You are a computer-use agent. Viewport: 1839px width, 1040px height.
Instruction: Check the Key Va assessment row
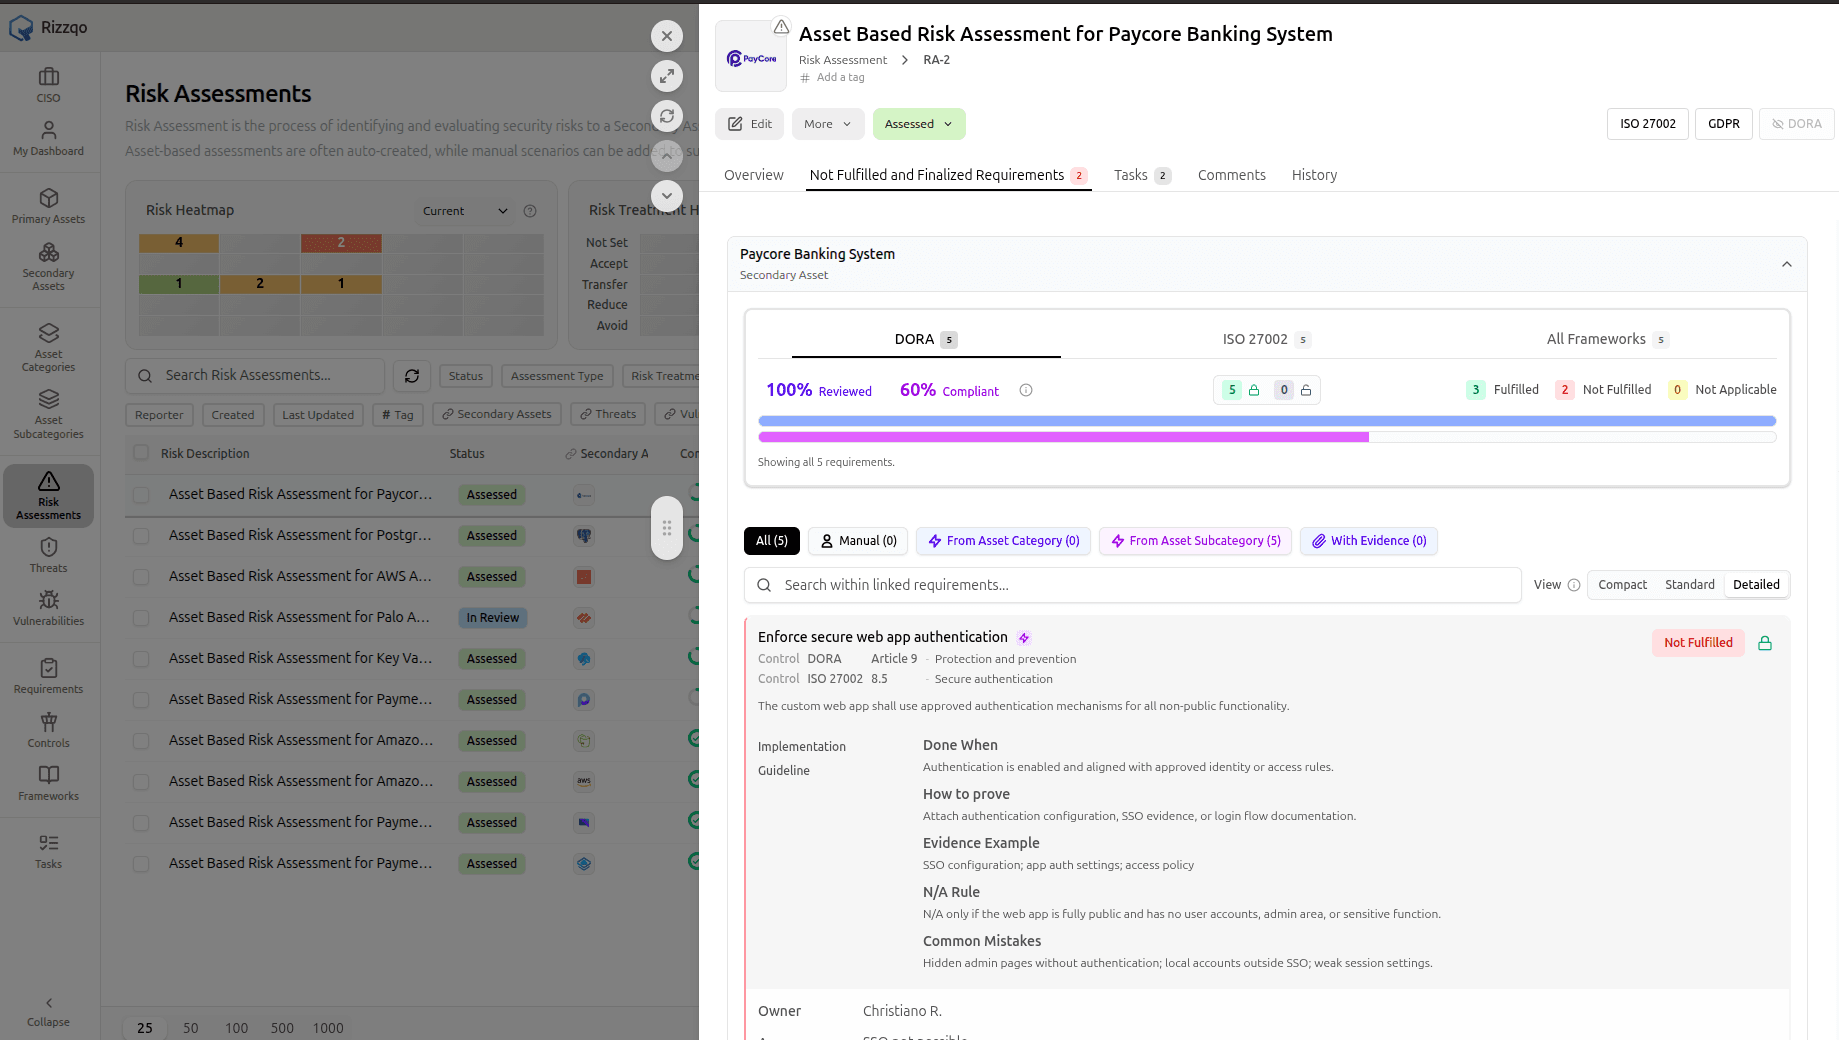pyautogui.click(x=141, y=659)
